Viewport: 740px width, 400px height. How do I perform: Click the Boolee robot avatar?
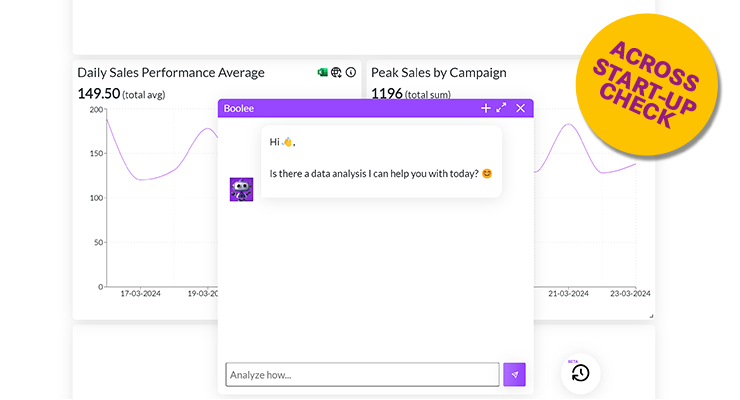point(241,189)
